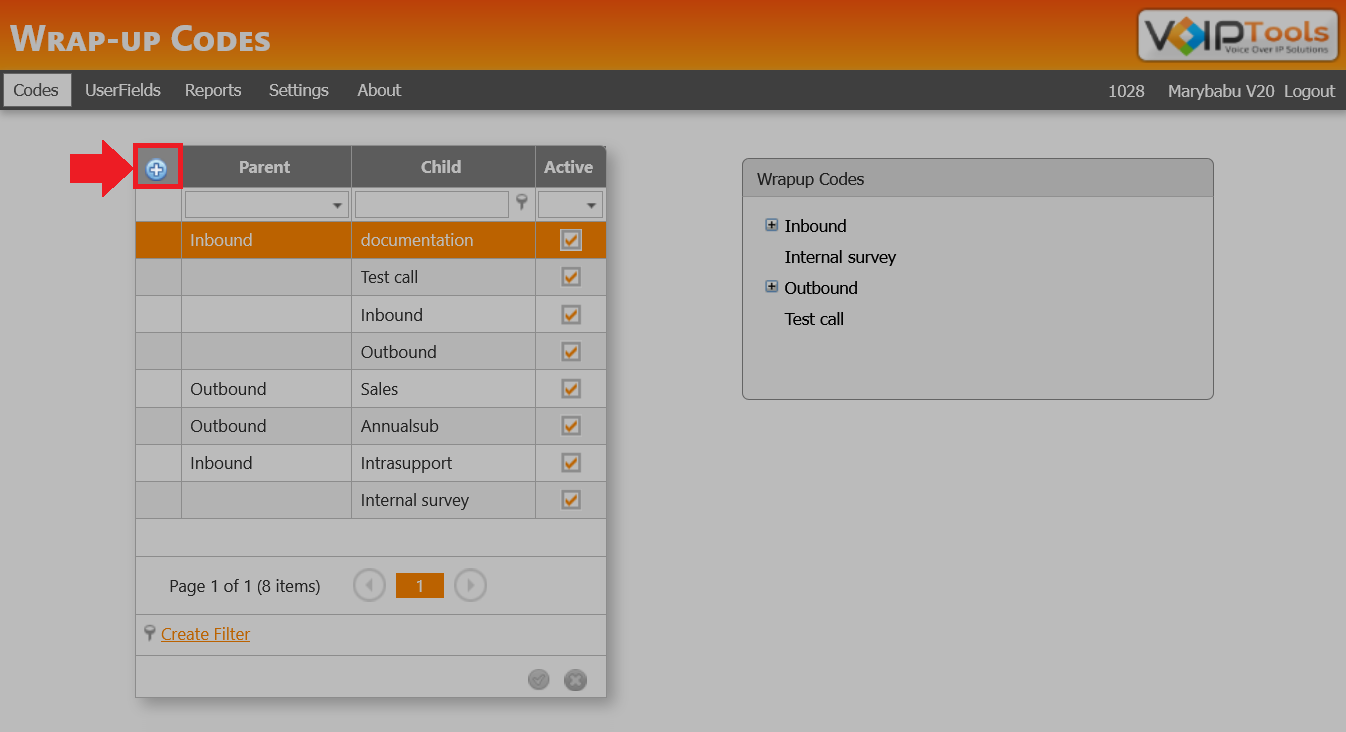Click the Create Filter link
Screen dimensions: 1346x732
[x=204, y=633]
